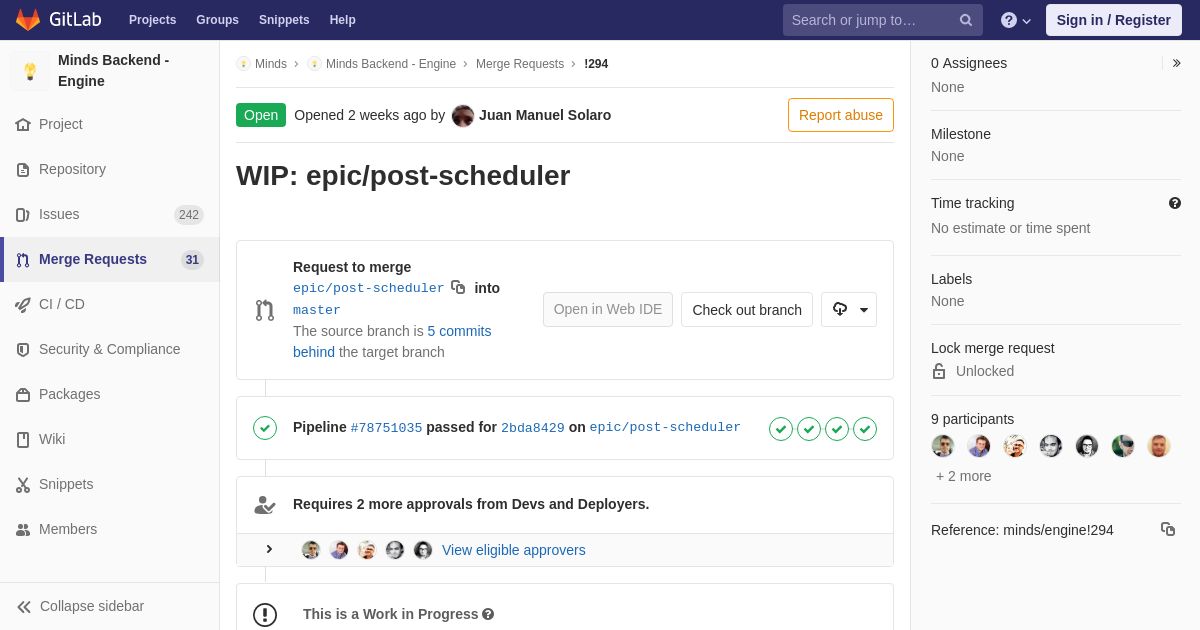Click Open in Web IDE button

click(x=608, y=310)
